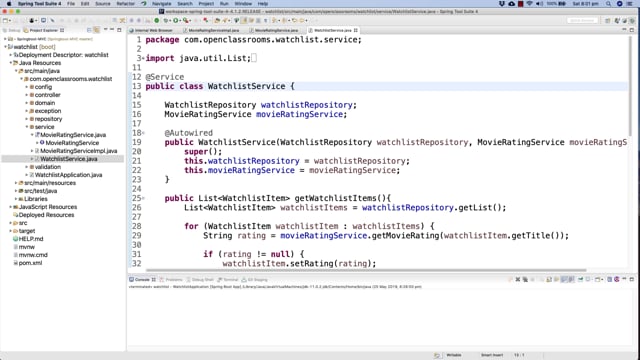Toggle the Scroll Lock icon in Console toolbar

pyautogui.click(x=549, y=280)
